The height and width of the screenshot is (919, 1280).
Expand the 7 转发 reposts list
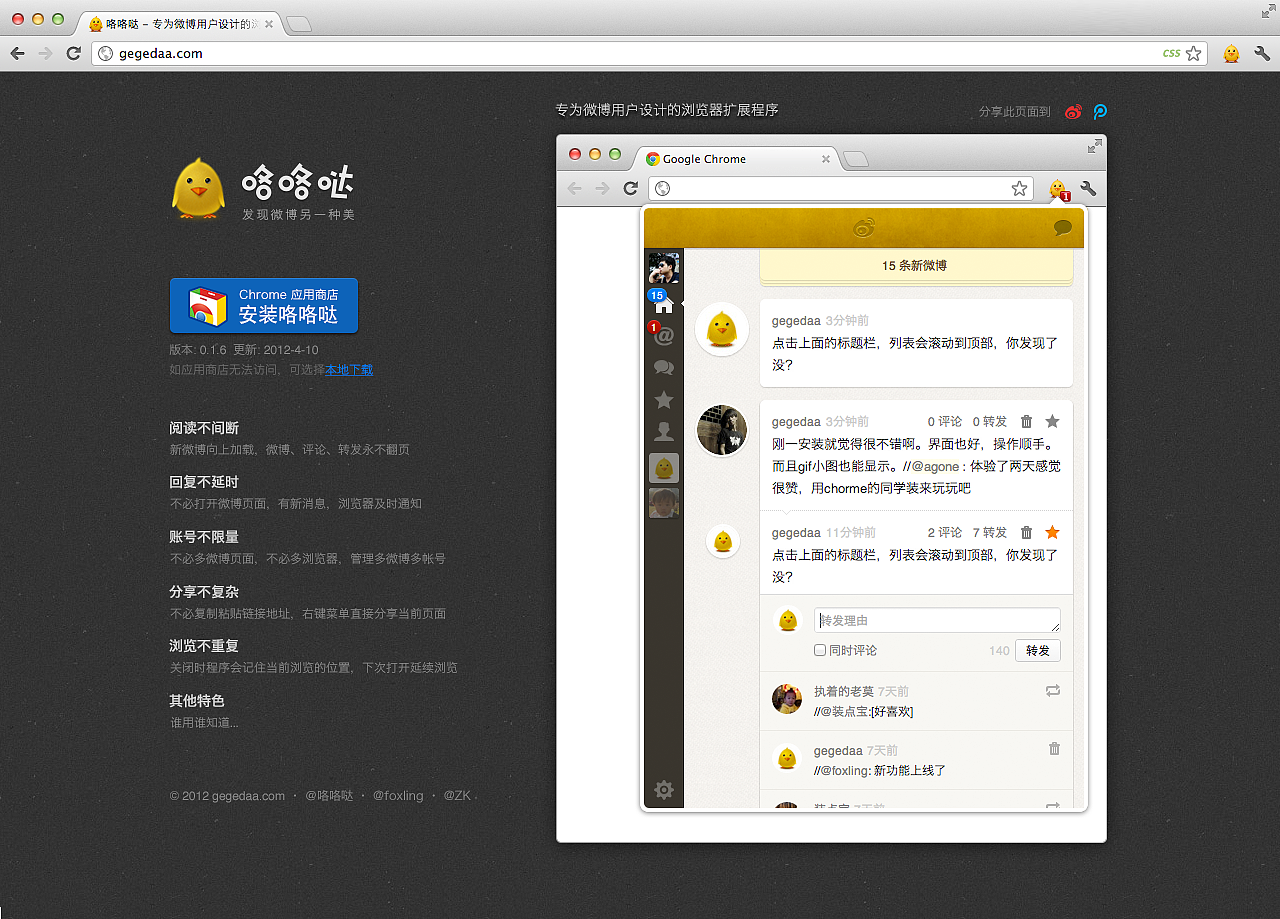pos(990,532)
